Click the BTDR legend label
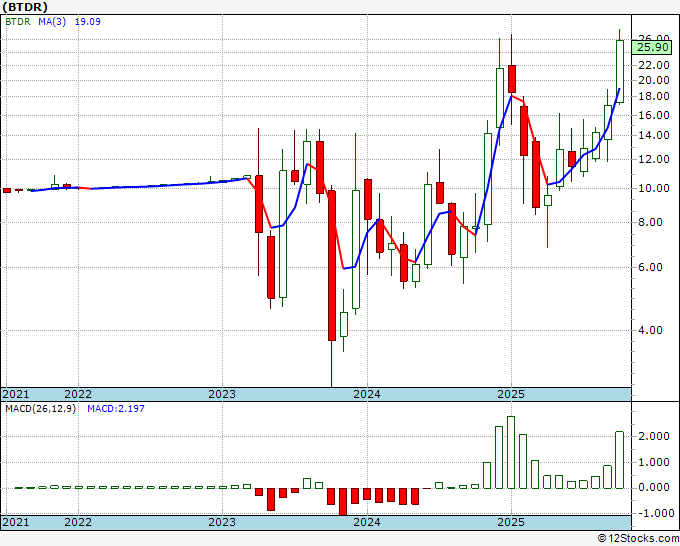Screen dimensions: 680x546 click(18, 22)
